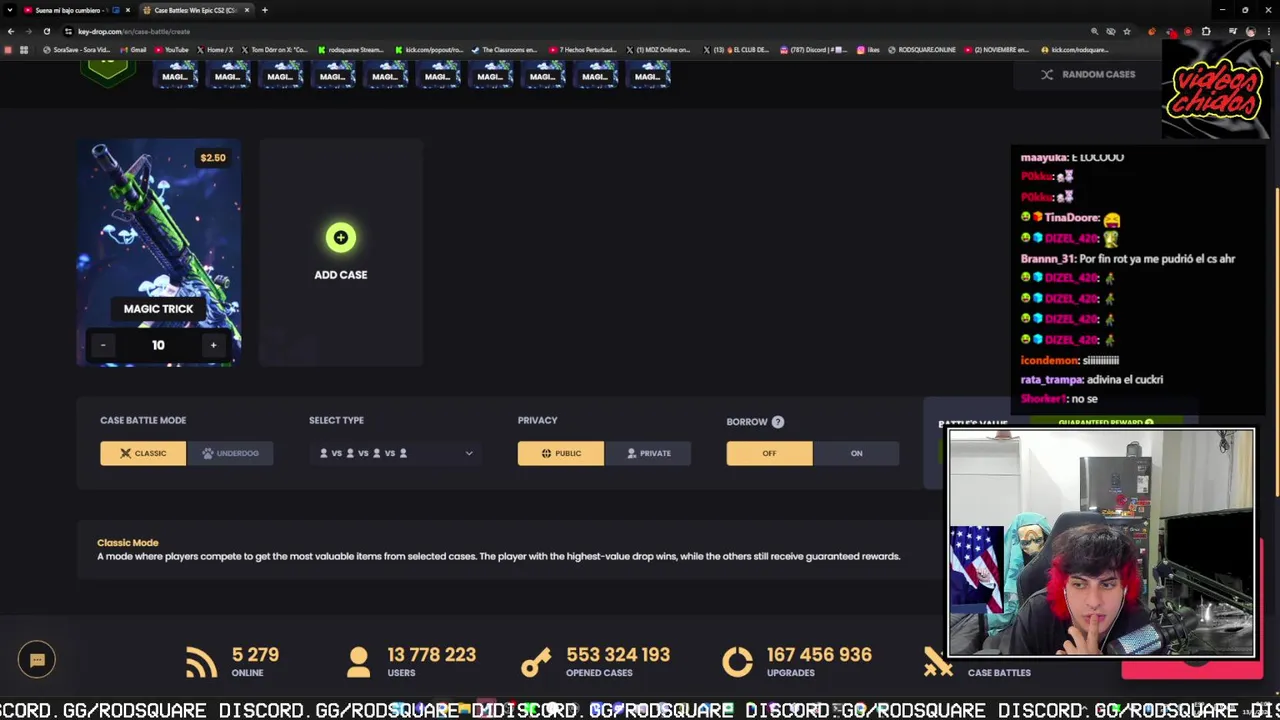Click the $2.50 price tag on Magic Trick
Image resolution: width=1280 pixels, height=720 pixels.
coord(213,158)
